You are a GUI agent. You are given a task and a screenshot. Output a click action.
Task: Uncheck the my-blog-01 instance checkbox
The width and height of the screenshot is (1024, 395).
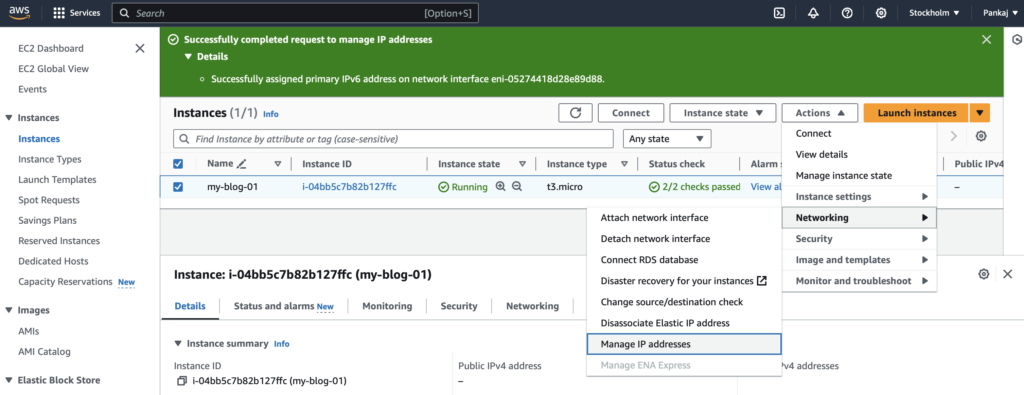click(178, 187)
